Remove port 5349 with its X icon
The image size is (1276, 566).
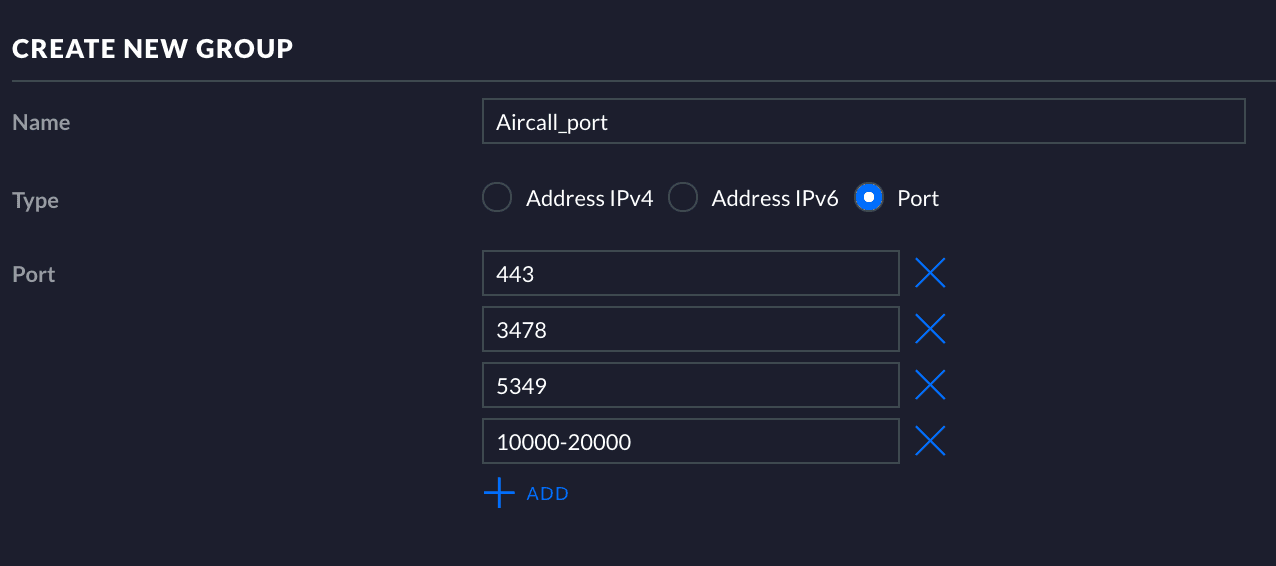tap(930, 385)
